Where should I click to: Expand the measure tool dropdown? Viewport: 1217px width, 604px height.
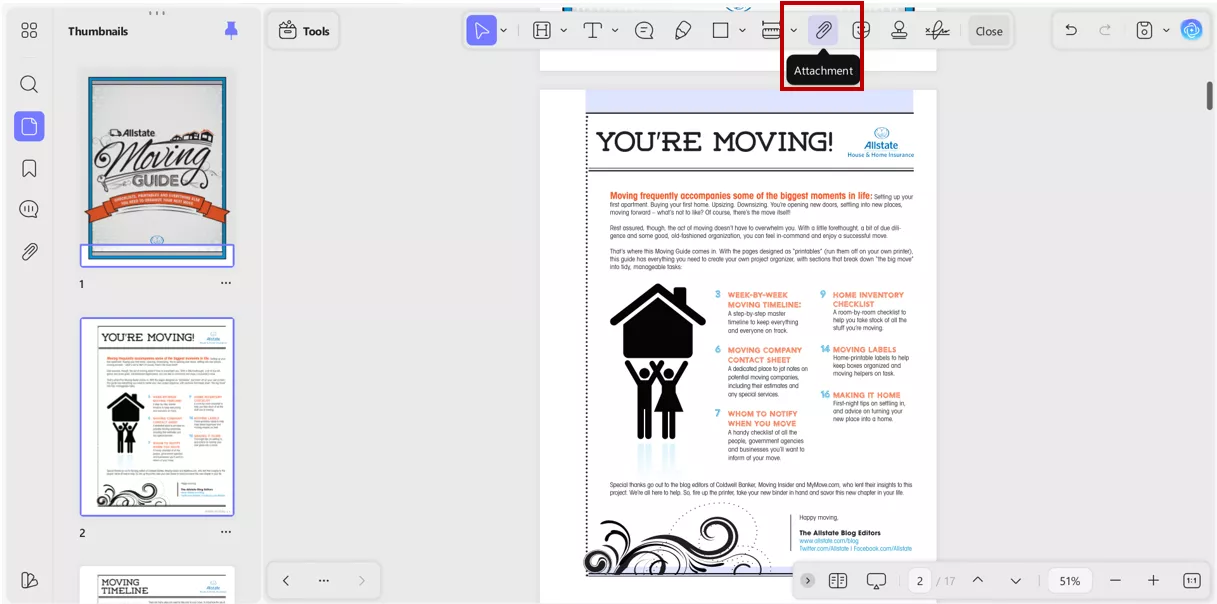(x=791, y=30)
